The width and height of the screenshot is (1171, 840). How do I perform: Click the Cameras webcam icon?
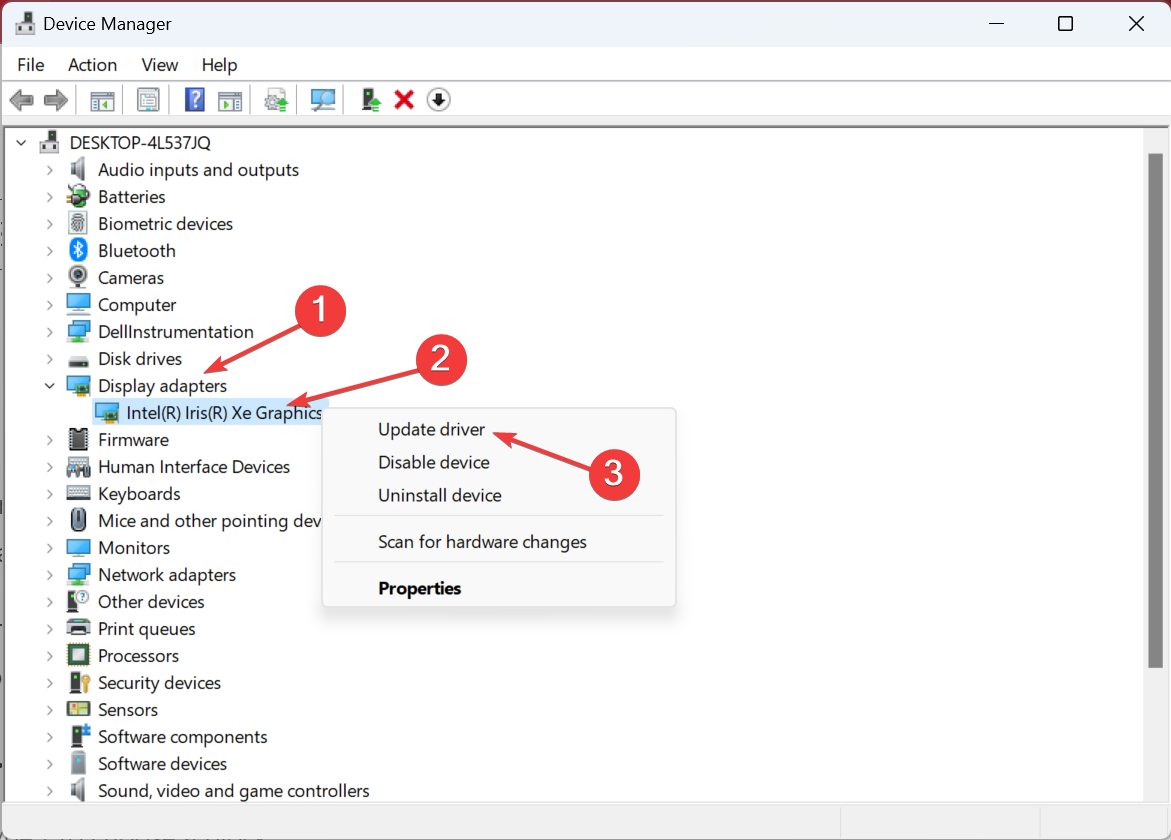78,277
